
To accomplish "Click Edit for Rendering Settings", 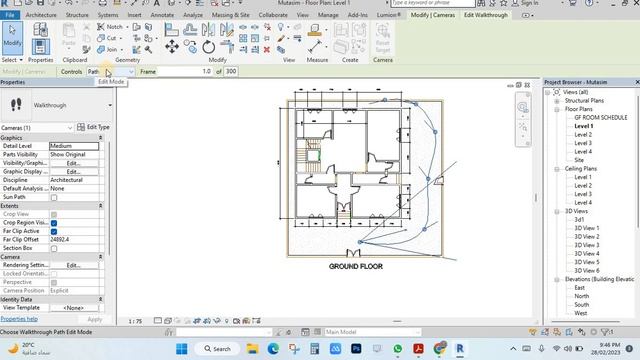I will pos(74,265).
